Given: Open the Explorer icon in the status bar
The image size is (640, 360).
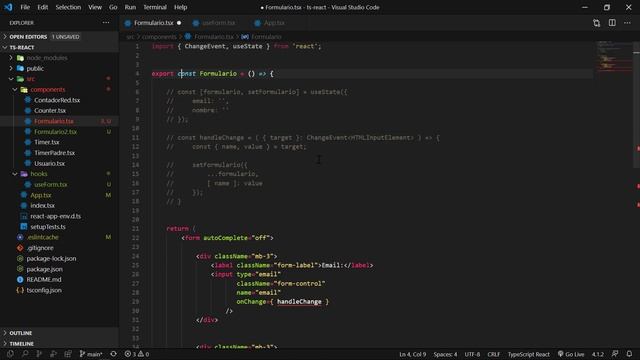Looking at the screenshot, I should tap(10, 354).
